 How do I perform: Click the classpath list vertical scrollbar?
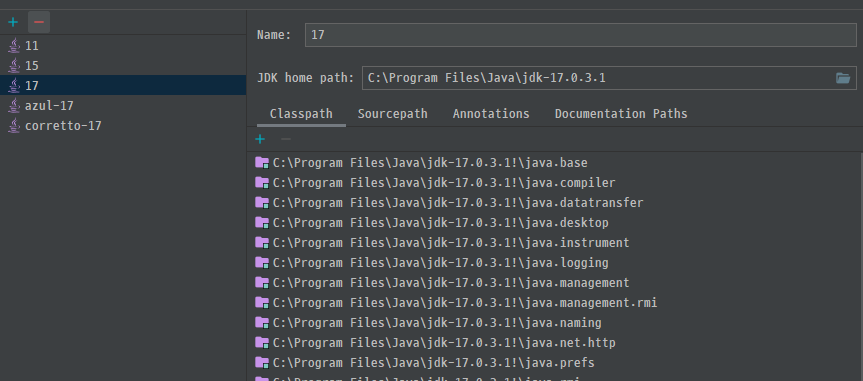pyautogui.click(x=860, y=266)
